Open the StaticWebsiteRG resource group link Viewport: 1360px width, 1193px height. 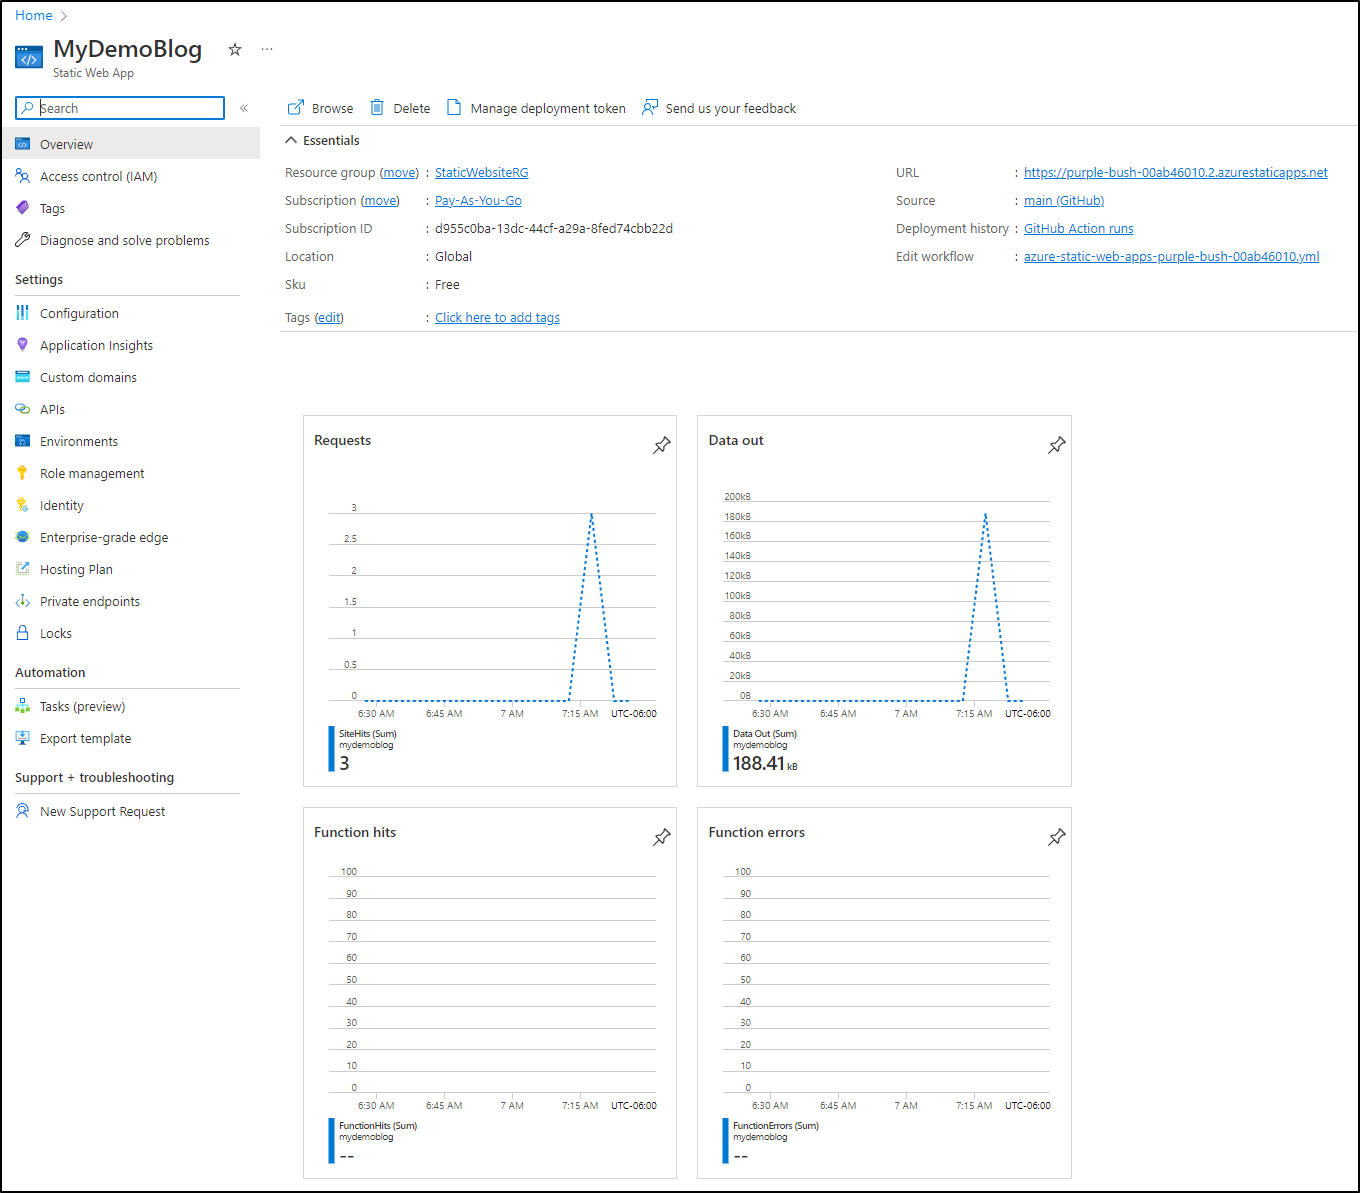(482, 173)
